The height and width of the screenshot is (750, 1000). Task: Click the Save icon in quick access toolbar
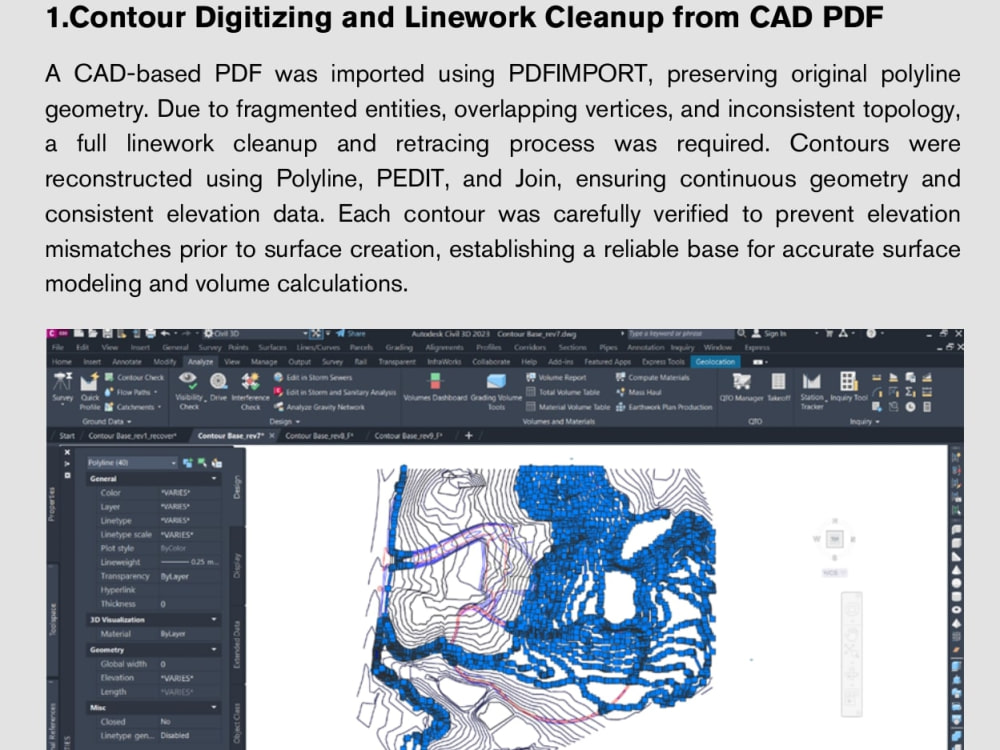pos(107,334)
